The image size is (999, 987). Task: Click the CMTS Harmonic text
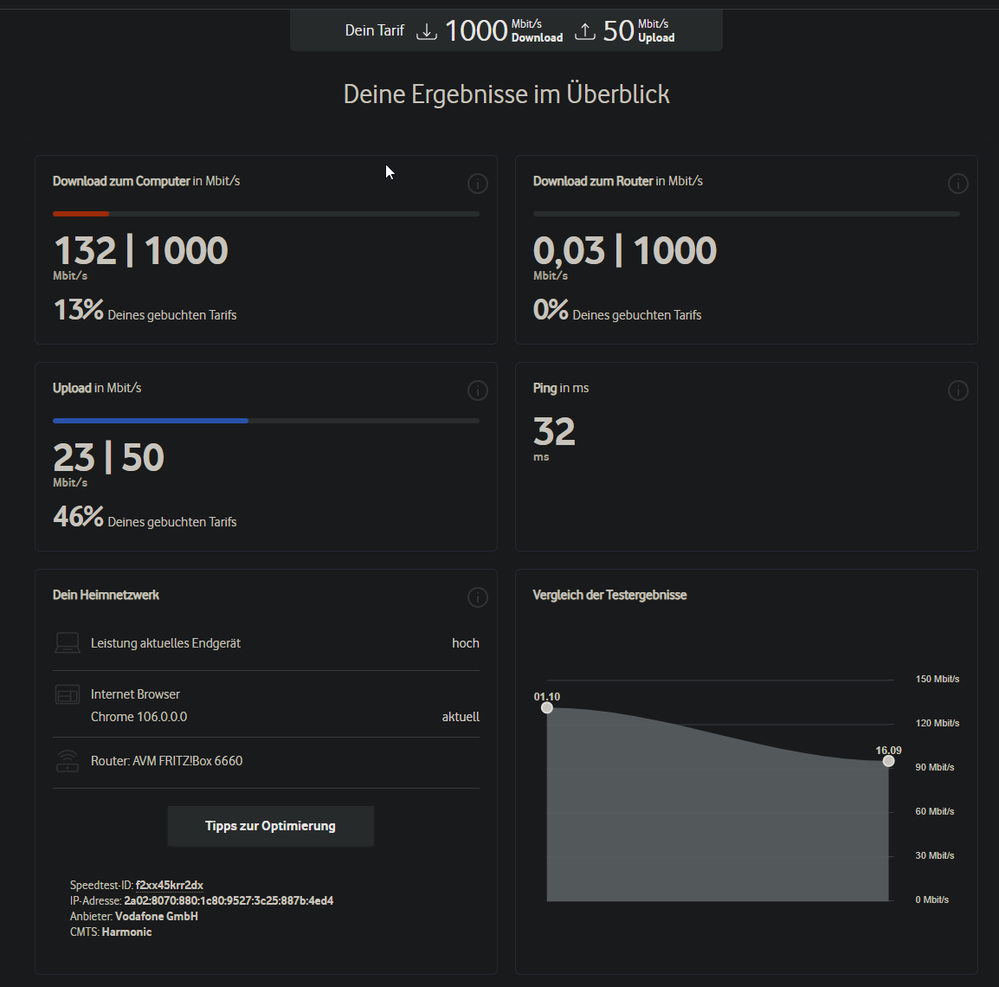[x=111, y=932]
